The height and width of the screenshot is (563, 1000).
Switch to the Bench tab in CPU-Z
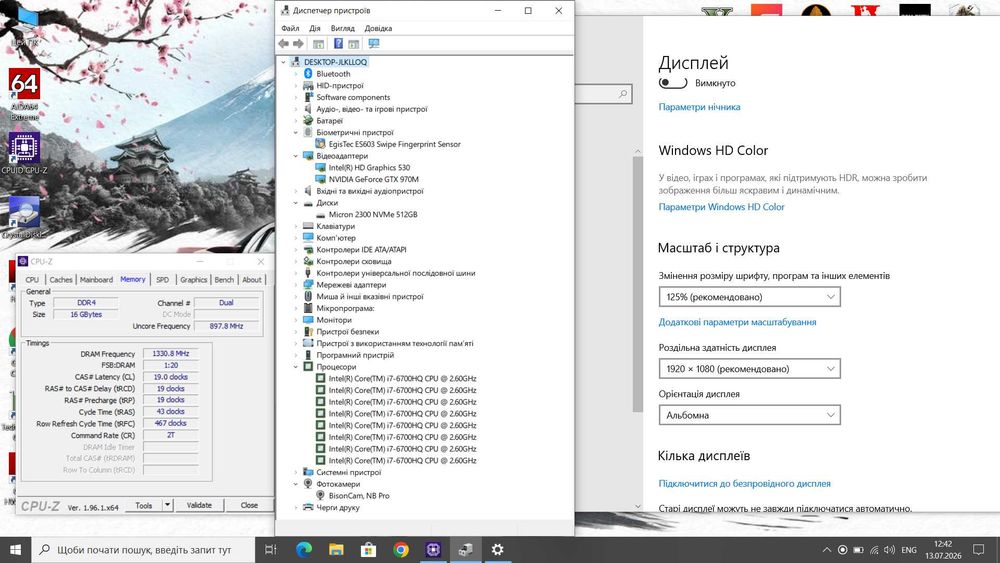224,279
